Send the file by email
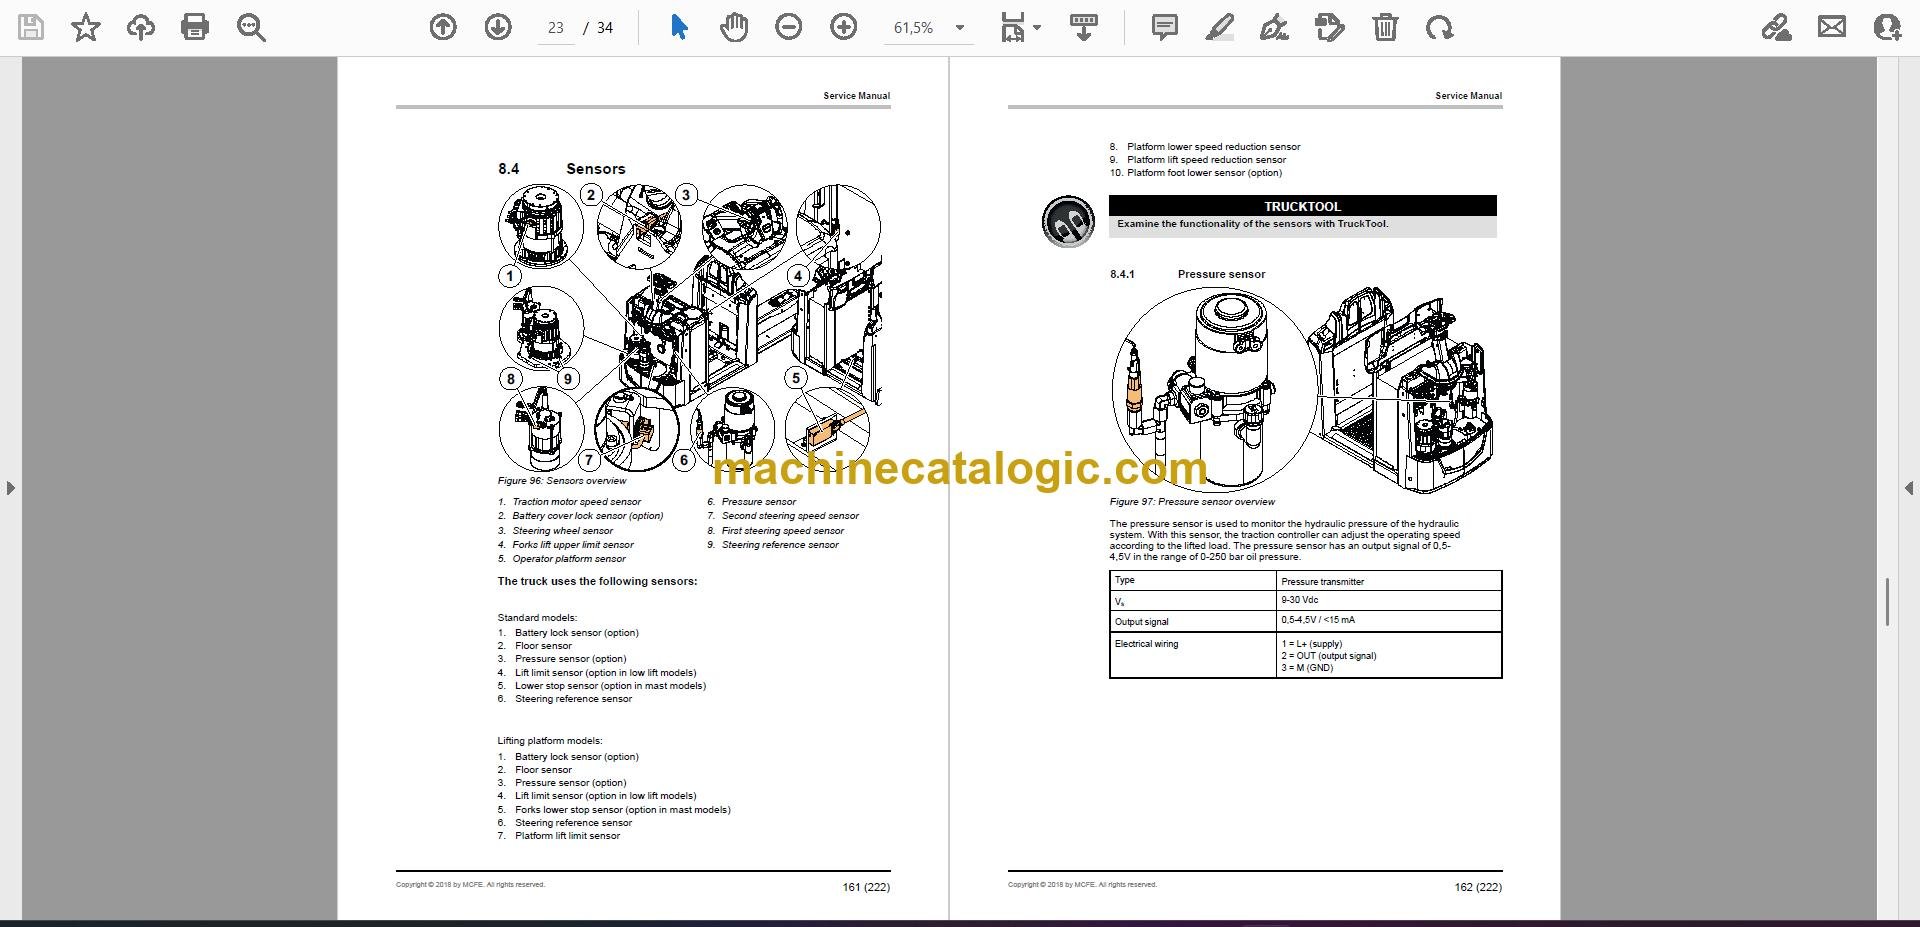Image resolution: width=1920 pixels, height=927 pixels. click(x=1832, y=27)
